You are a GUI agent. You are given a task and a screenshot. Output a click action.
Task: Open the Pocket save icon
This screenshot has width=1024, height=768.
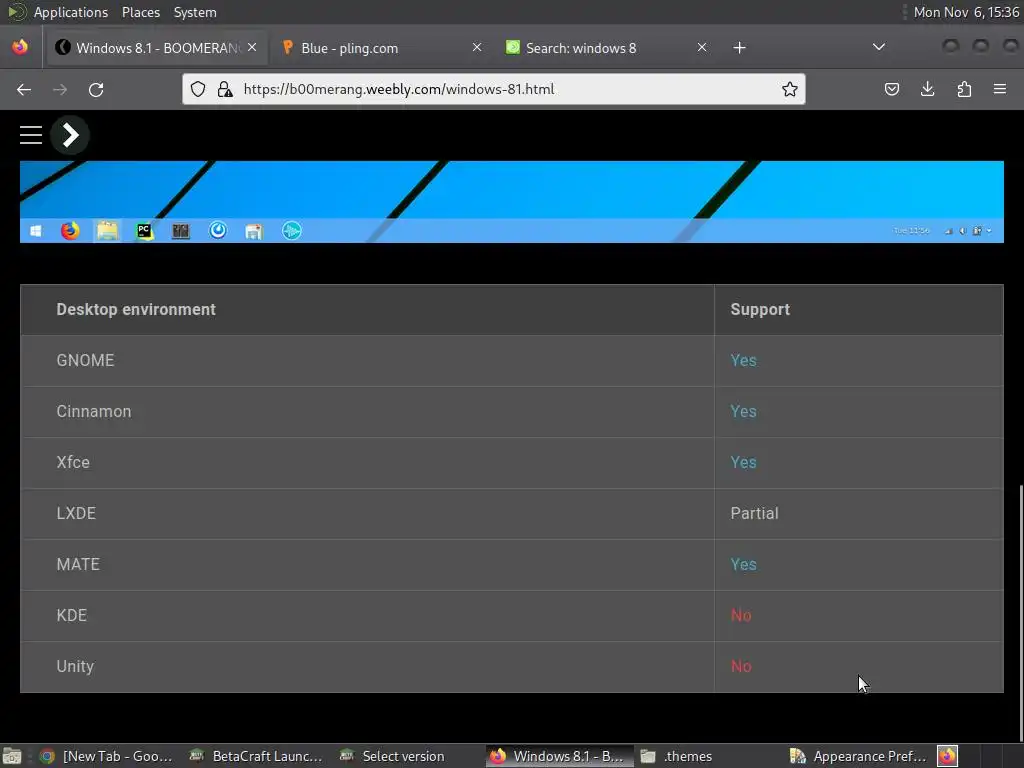[891, 89]
